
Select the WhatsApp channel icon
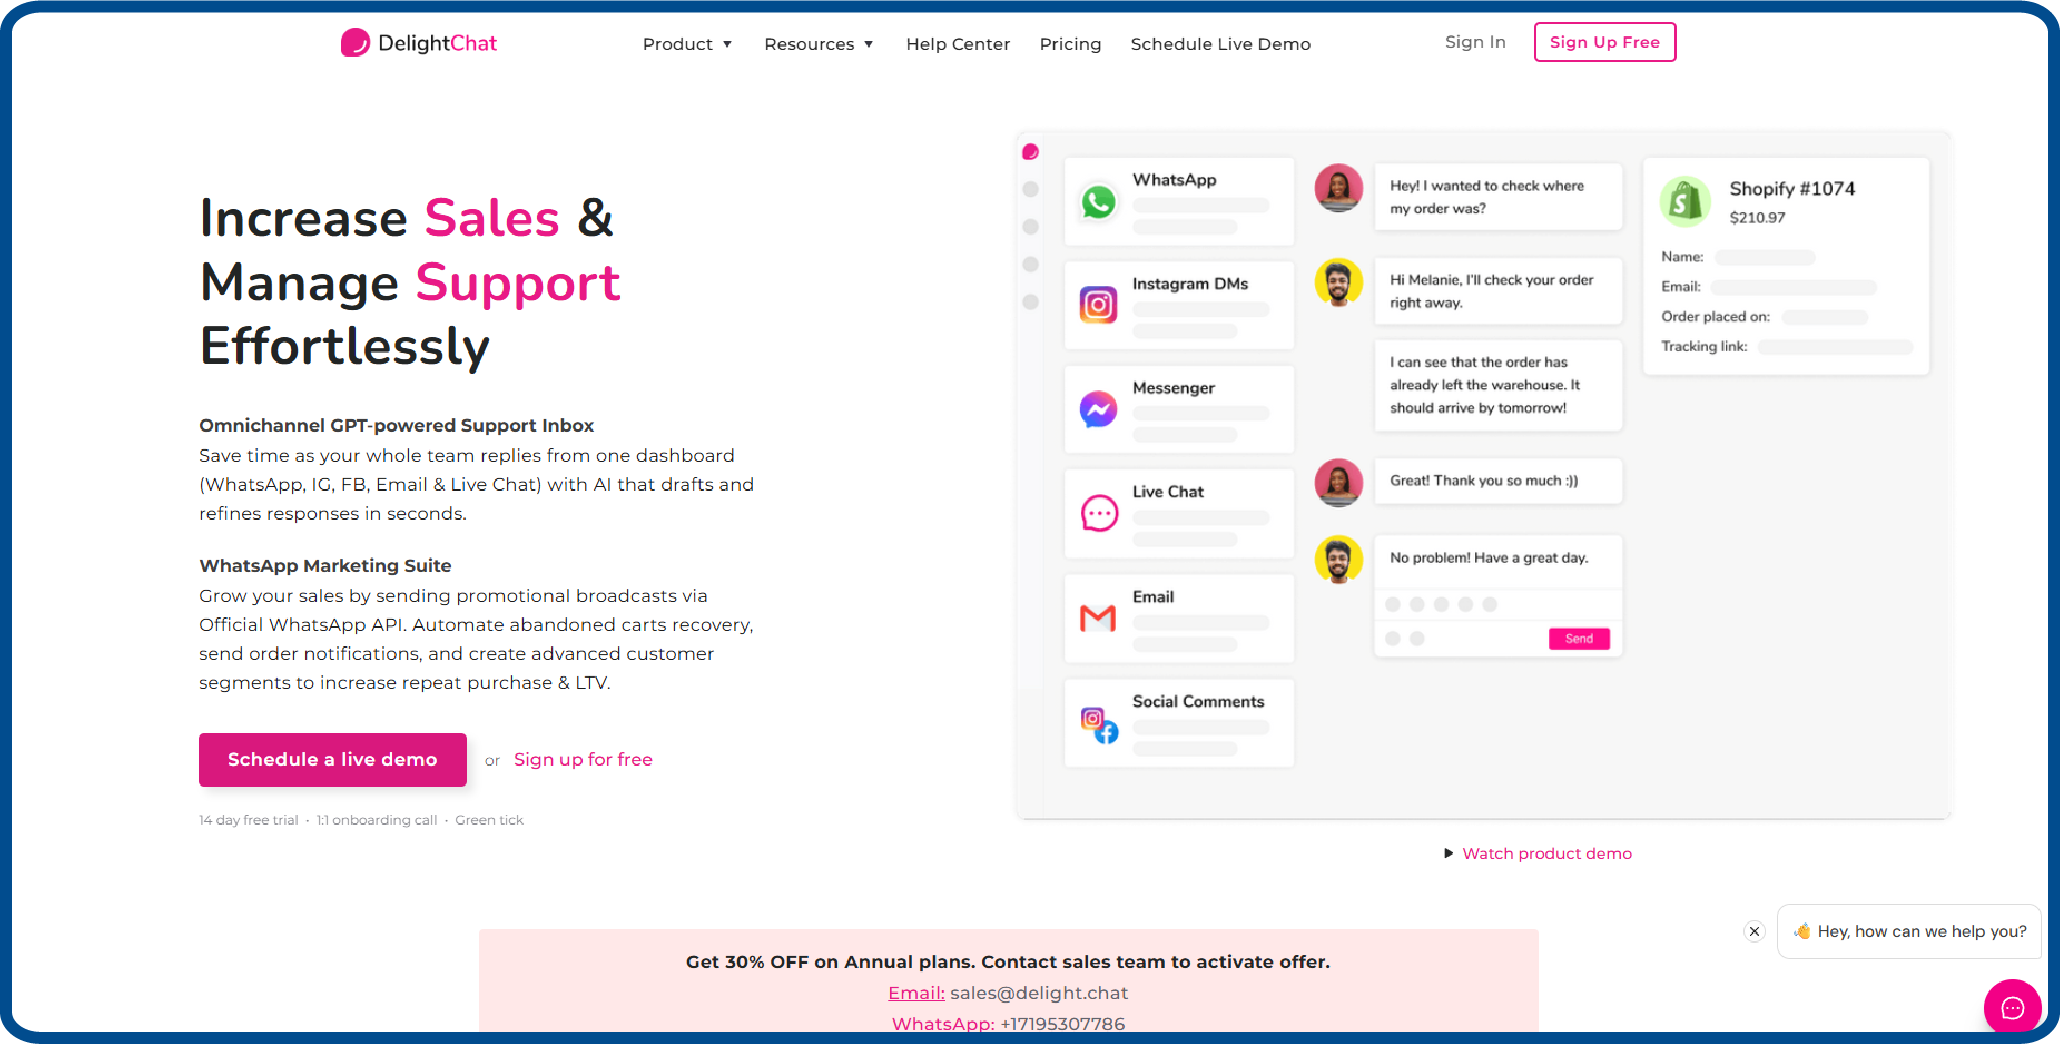tap(1098, 201)
